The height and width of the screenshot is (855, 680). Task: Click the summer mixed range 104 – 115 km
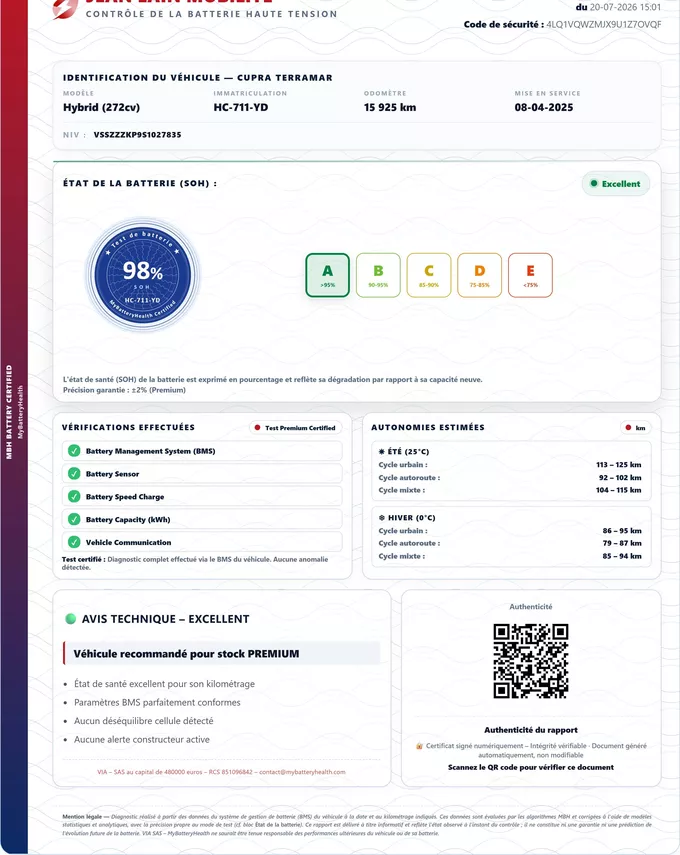pos(618,490)
